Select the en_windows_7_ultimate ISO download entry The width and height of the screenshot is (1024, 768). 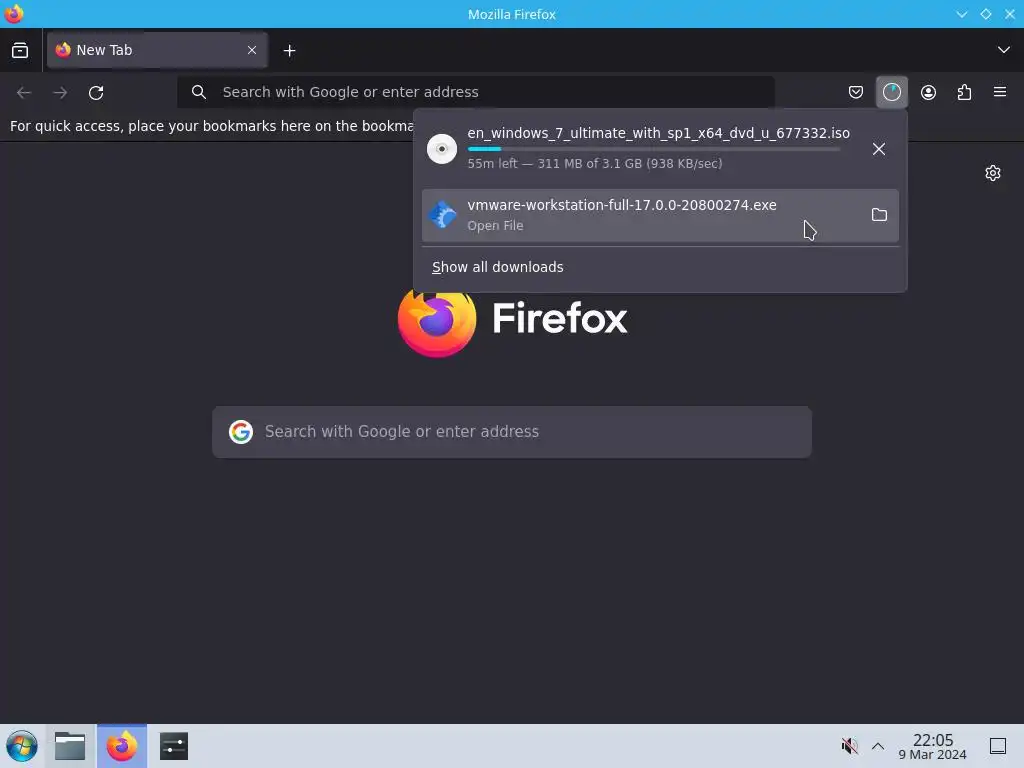pyautogui.click(x=659, y=148)
